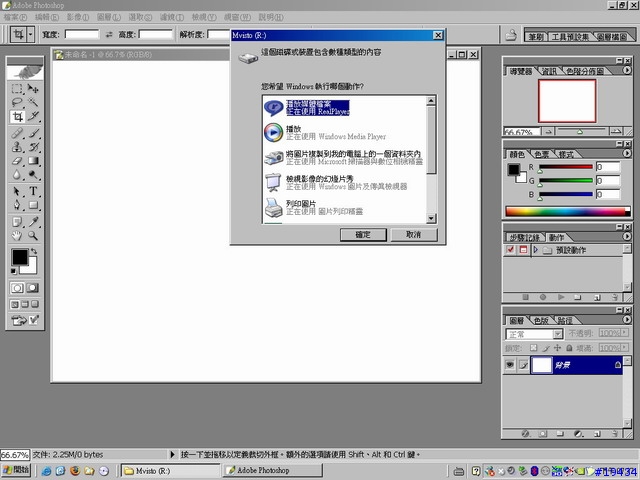Switch to the 色票 Swatches tab
This screenshot has width=640, height=480.
[x=542, y=154]
